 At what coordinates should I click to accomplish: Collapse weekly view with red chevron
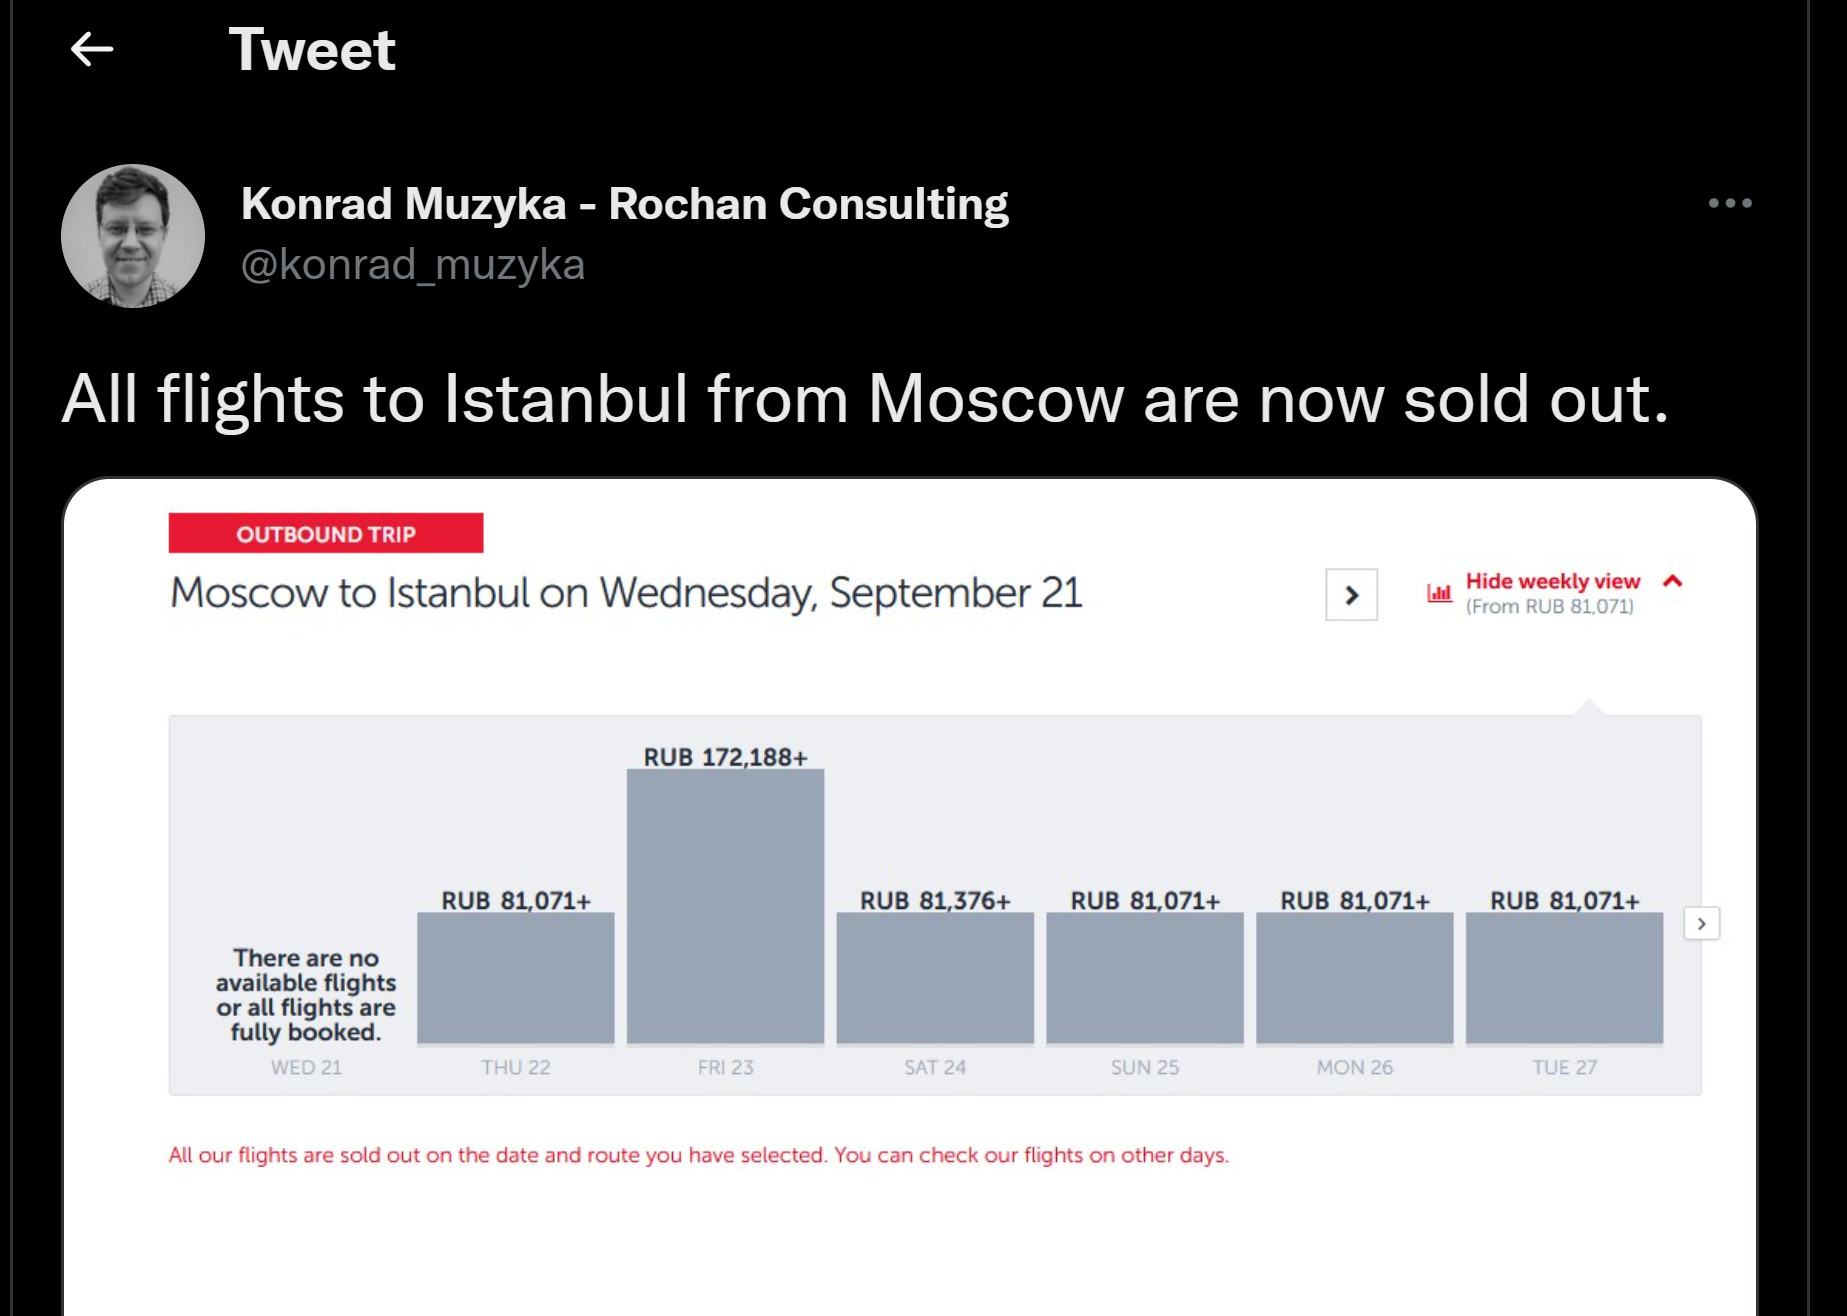click(1673, 581)
